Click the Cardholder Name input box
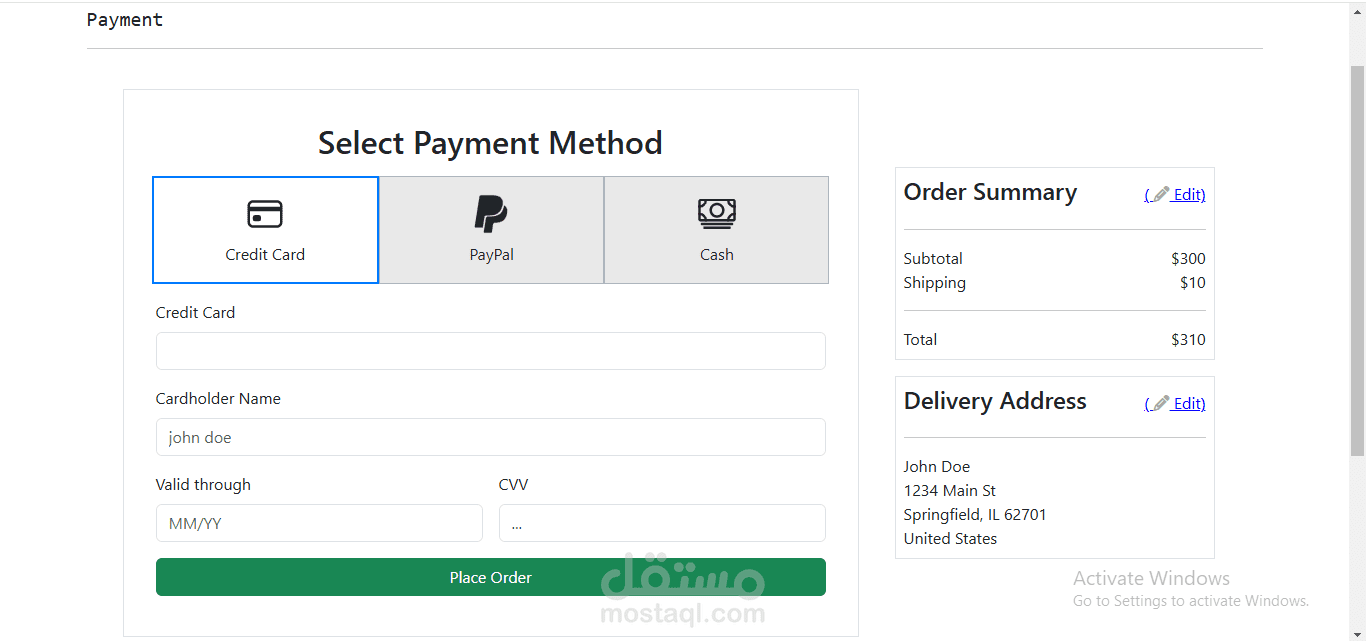This screenshot has height=641, width=1366. coord(490,437)
